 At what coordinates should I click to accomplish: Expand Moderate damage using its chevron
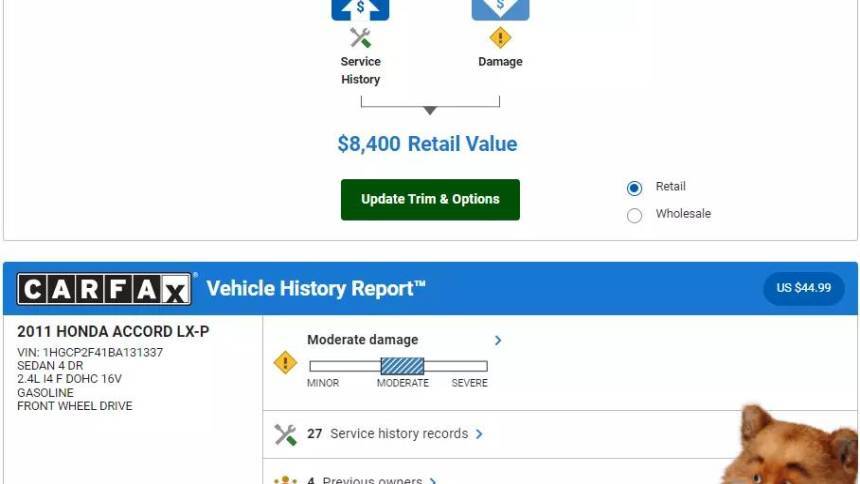497,340
